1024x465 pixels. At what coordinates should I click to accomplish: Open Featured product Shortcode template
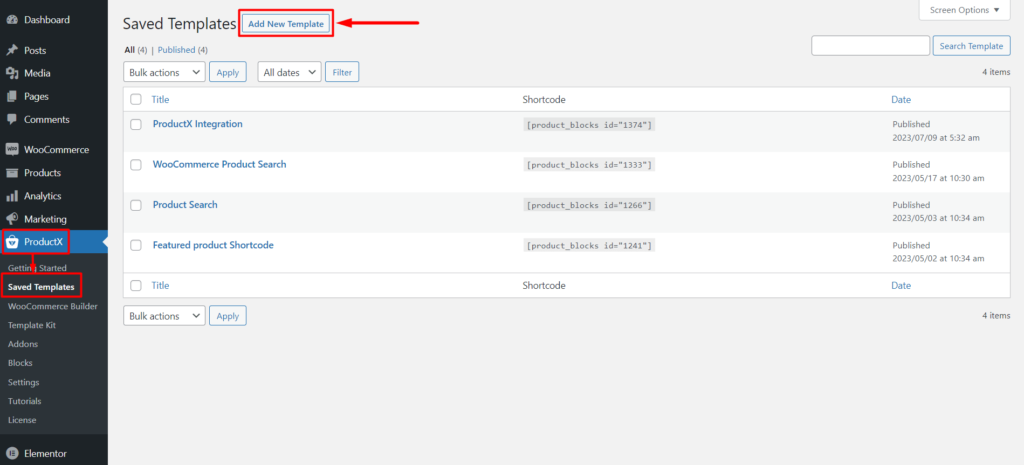pos(213,245)
